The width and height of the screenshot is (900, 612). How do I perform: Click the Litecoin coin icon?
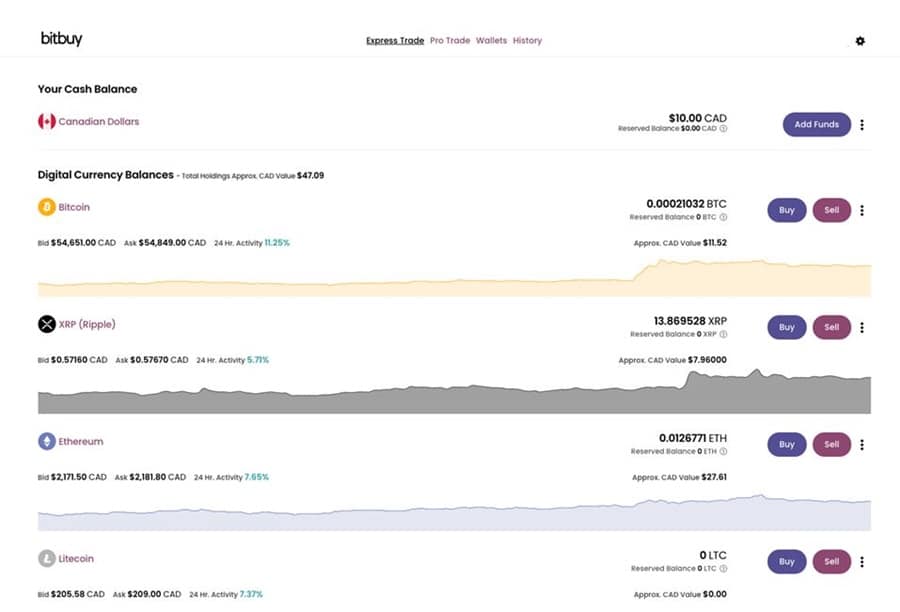click(x=46, y=558)
